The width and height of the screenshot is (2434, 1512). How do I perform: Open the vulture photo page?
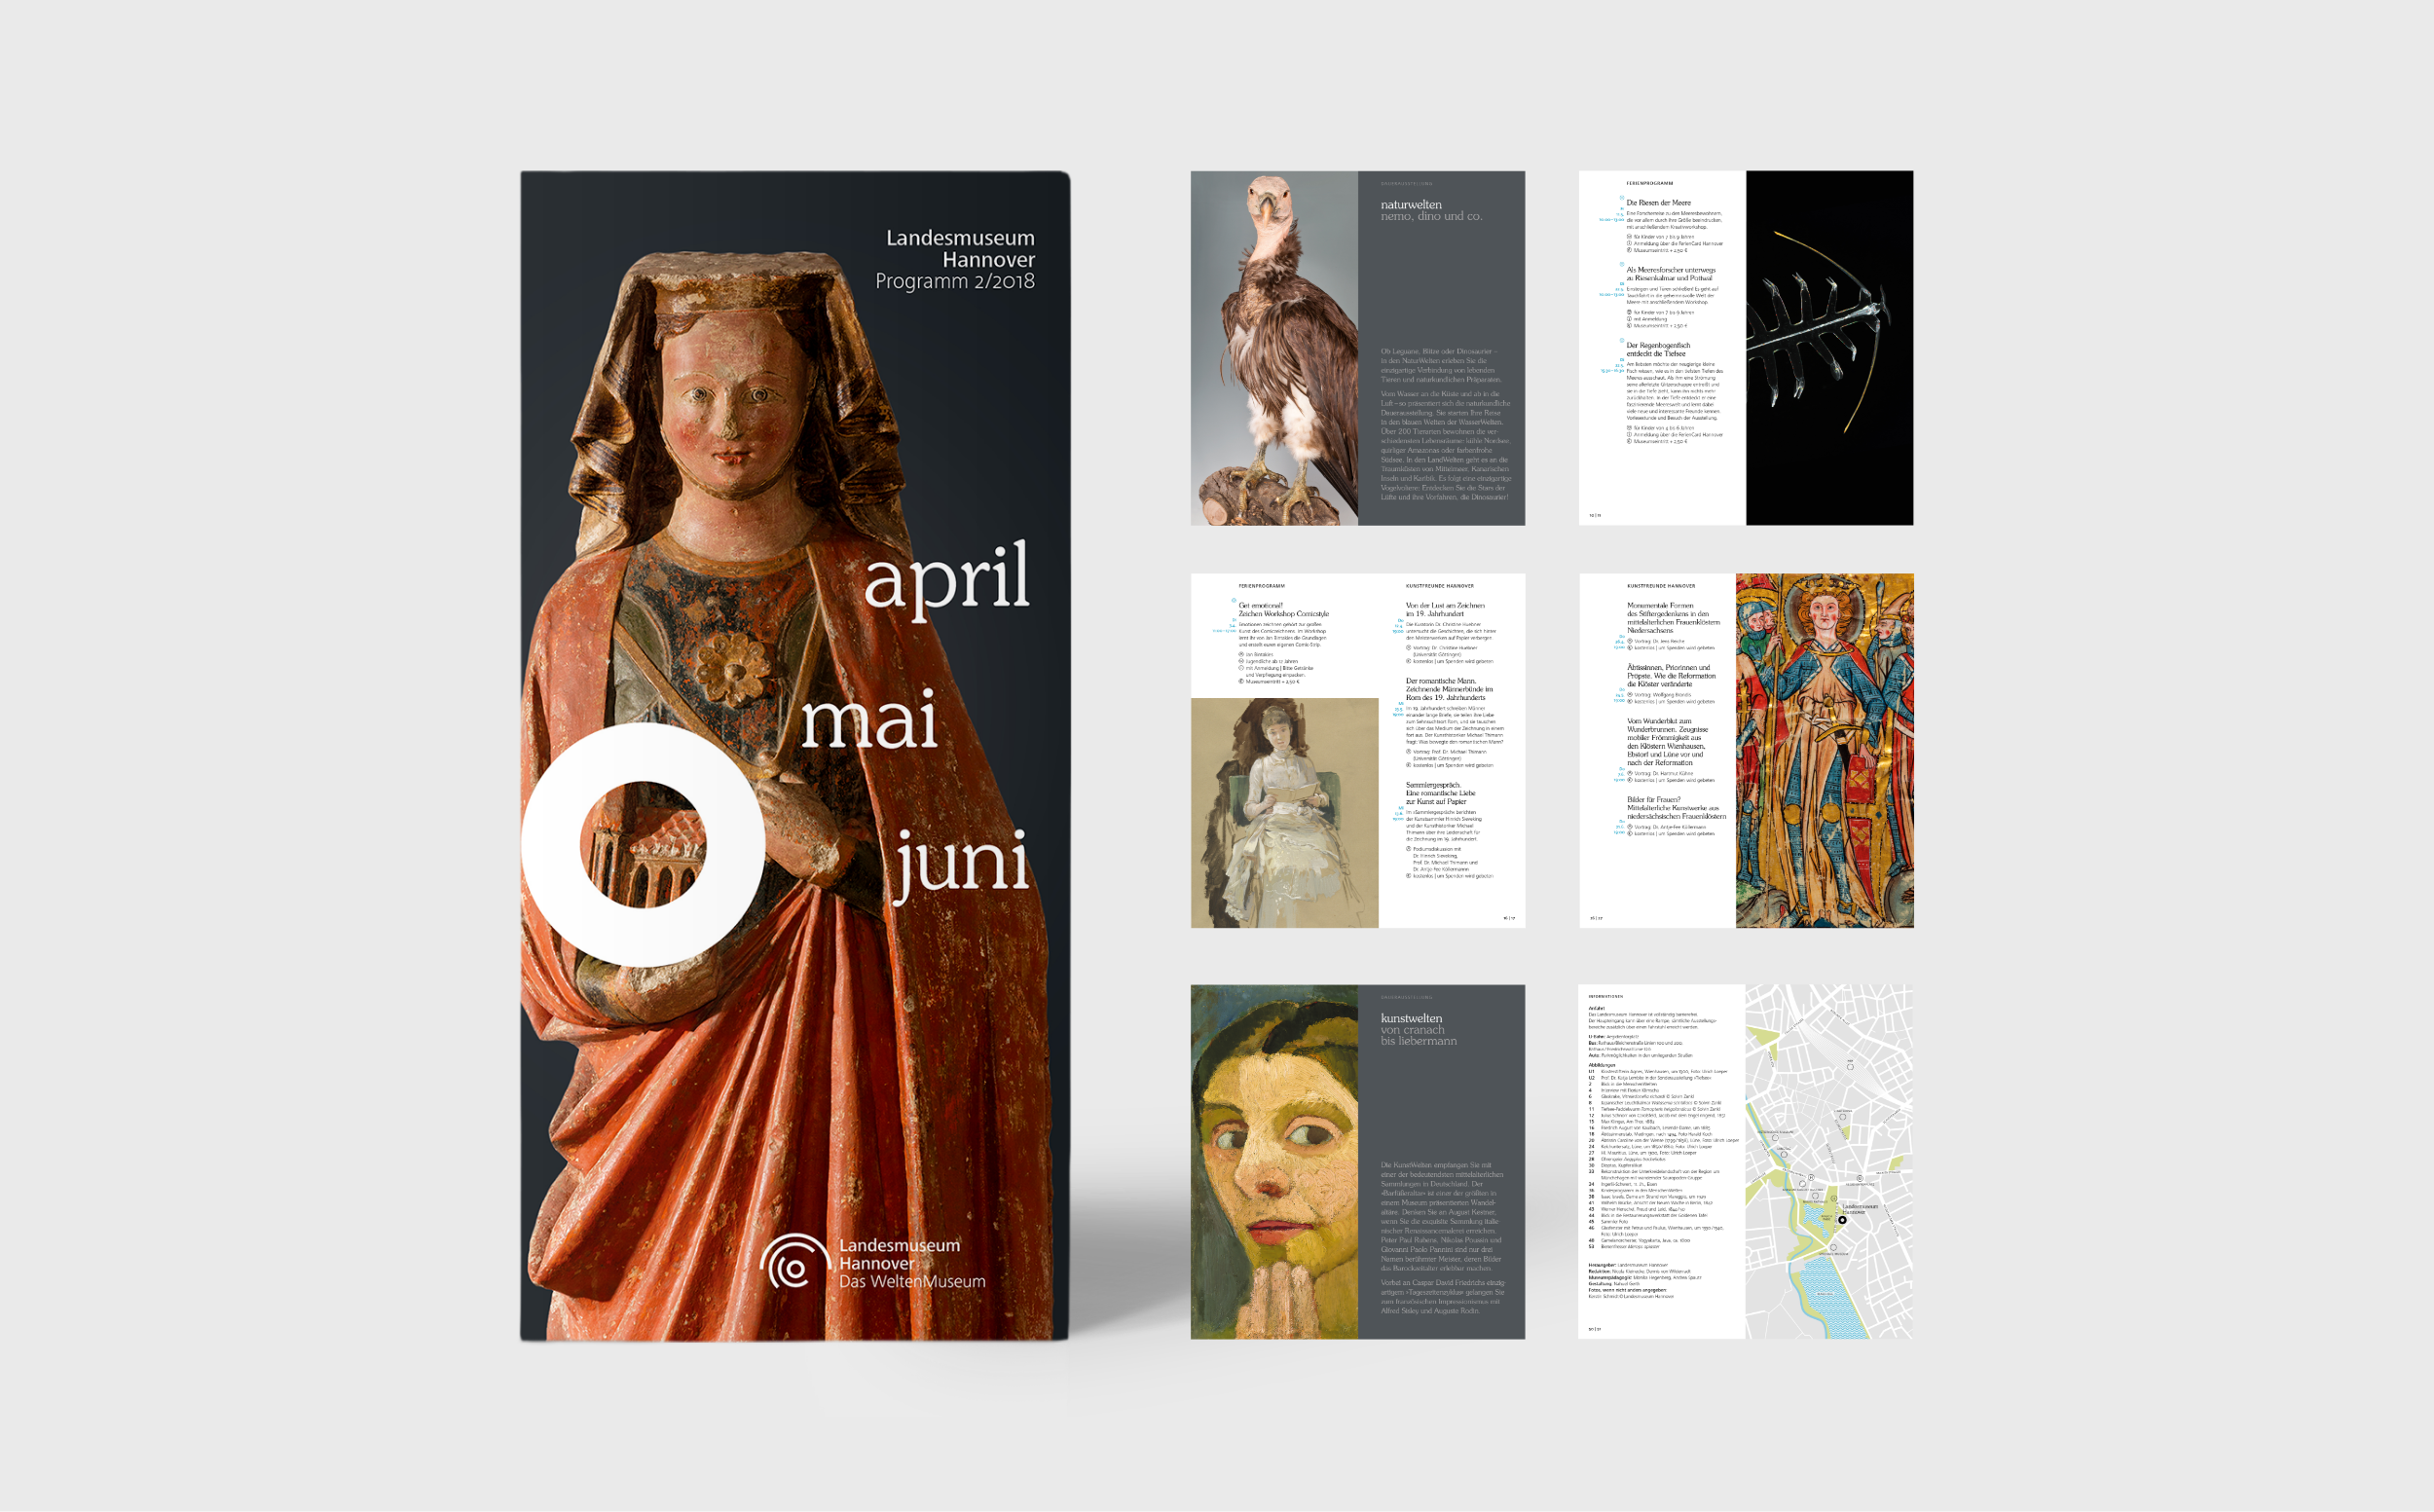click(1273, 348)
